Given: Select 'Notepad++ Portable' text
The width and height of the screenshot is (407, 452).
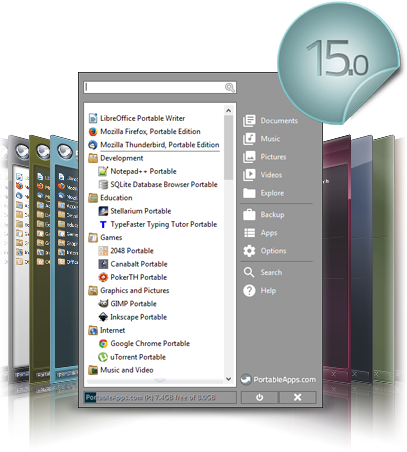Looking at the screenshot, I should pos(143,171).
